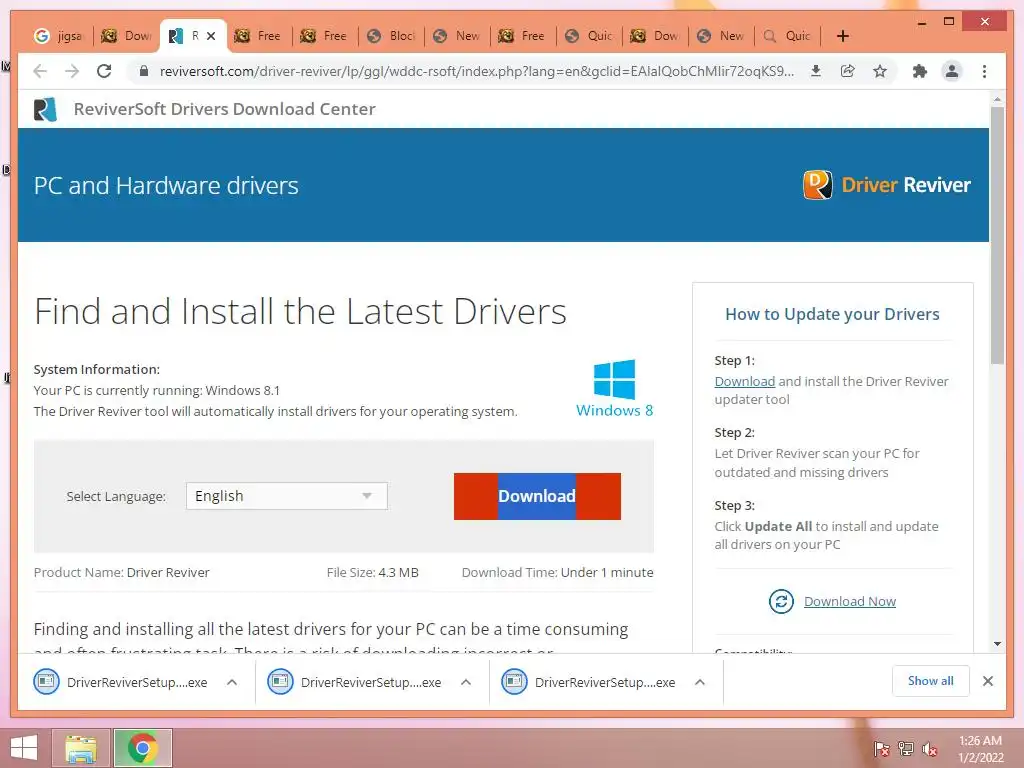Click the refresh icon beside Download Now
This screenshot has width=1024, height=768.
point(781,601)
